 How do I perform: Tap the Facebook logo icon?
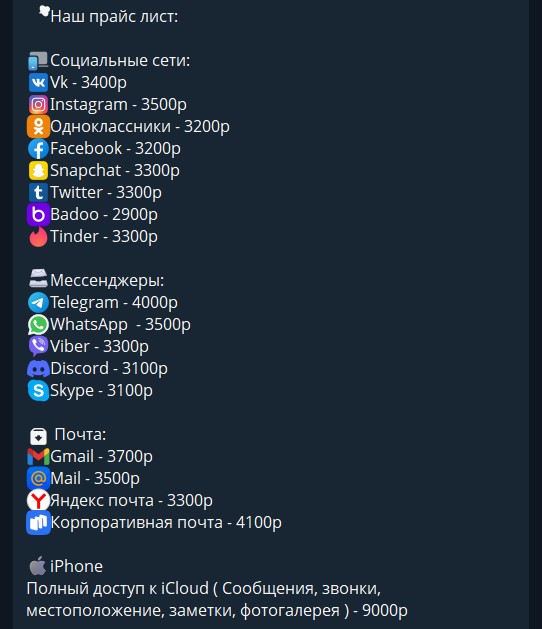[x=38, y=149]
